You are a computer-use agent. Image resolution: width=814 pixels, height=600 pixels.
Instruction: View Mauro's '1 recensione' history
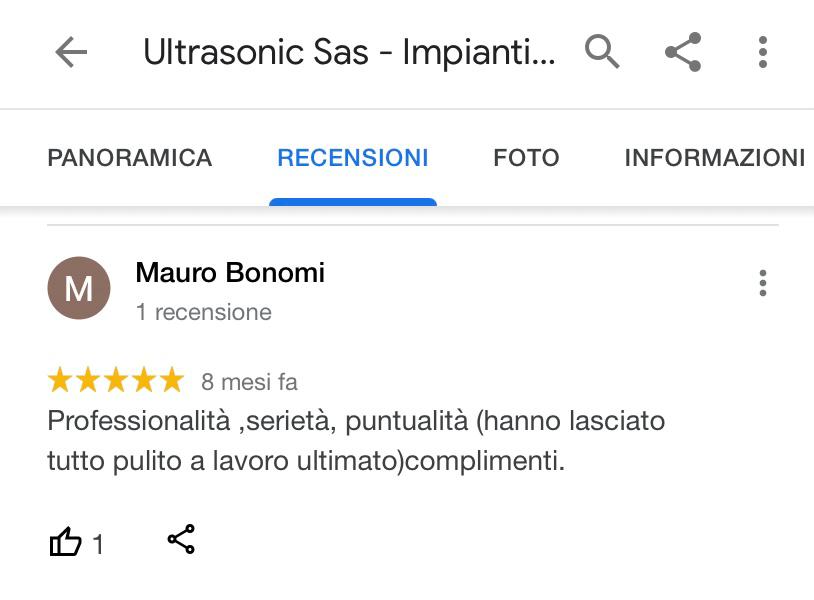click(x=204, y=312)
